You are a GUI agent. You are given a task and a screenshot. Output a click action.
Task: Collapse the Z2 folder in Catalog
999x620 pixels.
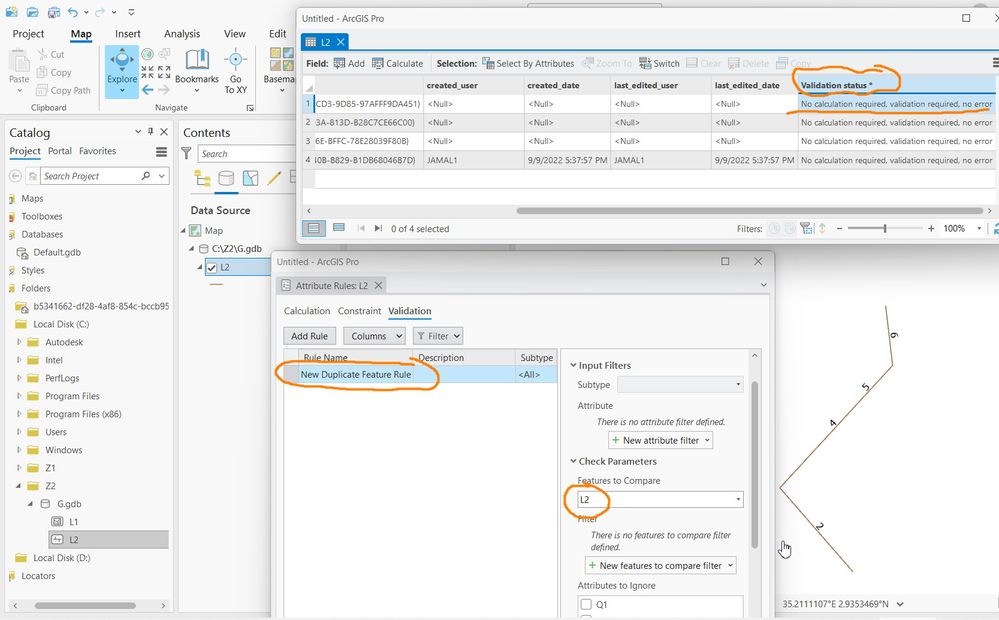(x=18, y=486)
